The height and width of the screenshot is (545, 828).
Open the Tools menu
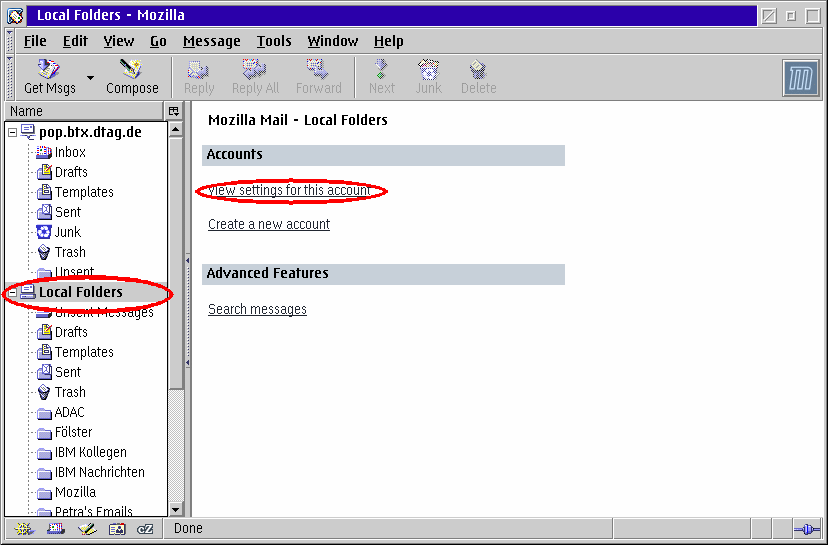pyautogui.click(x=274, y=41)
